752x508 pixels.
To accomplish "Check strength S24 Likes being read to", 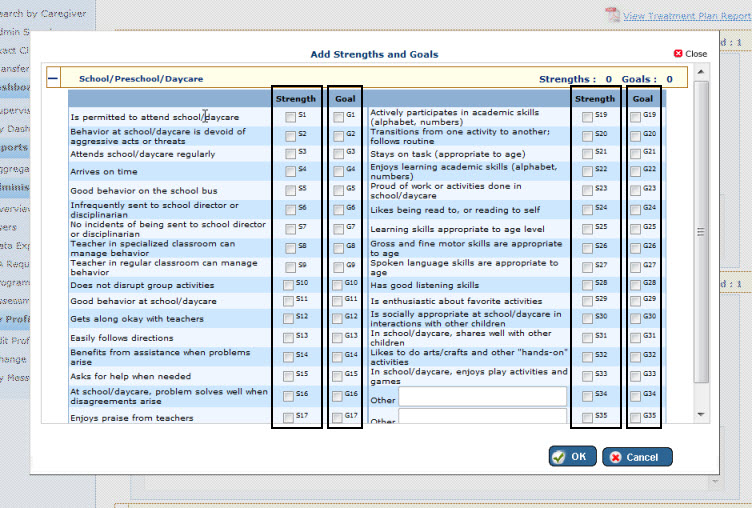I will [588, 210].
